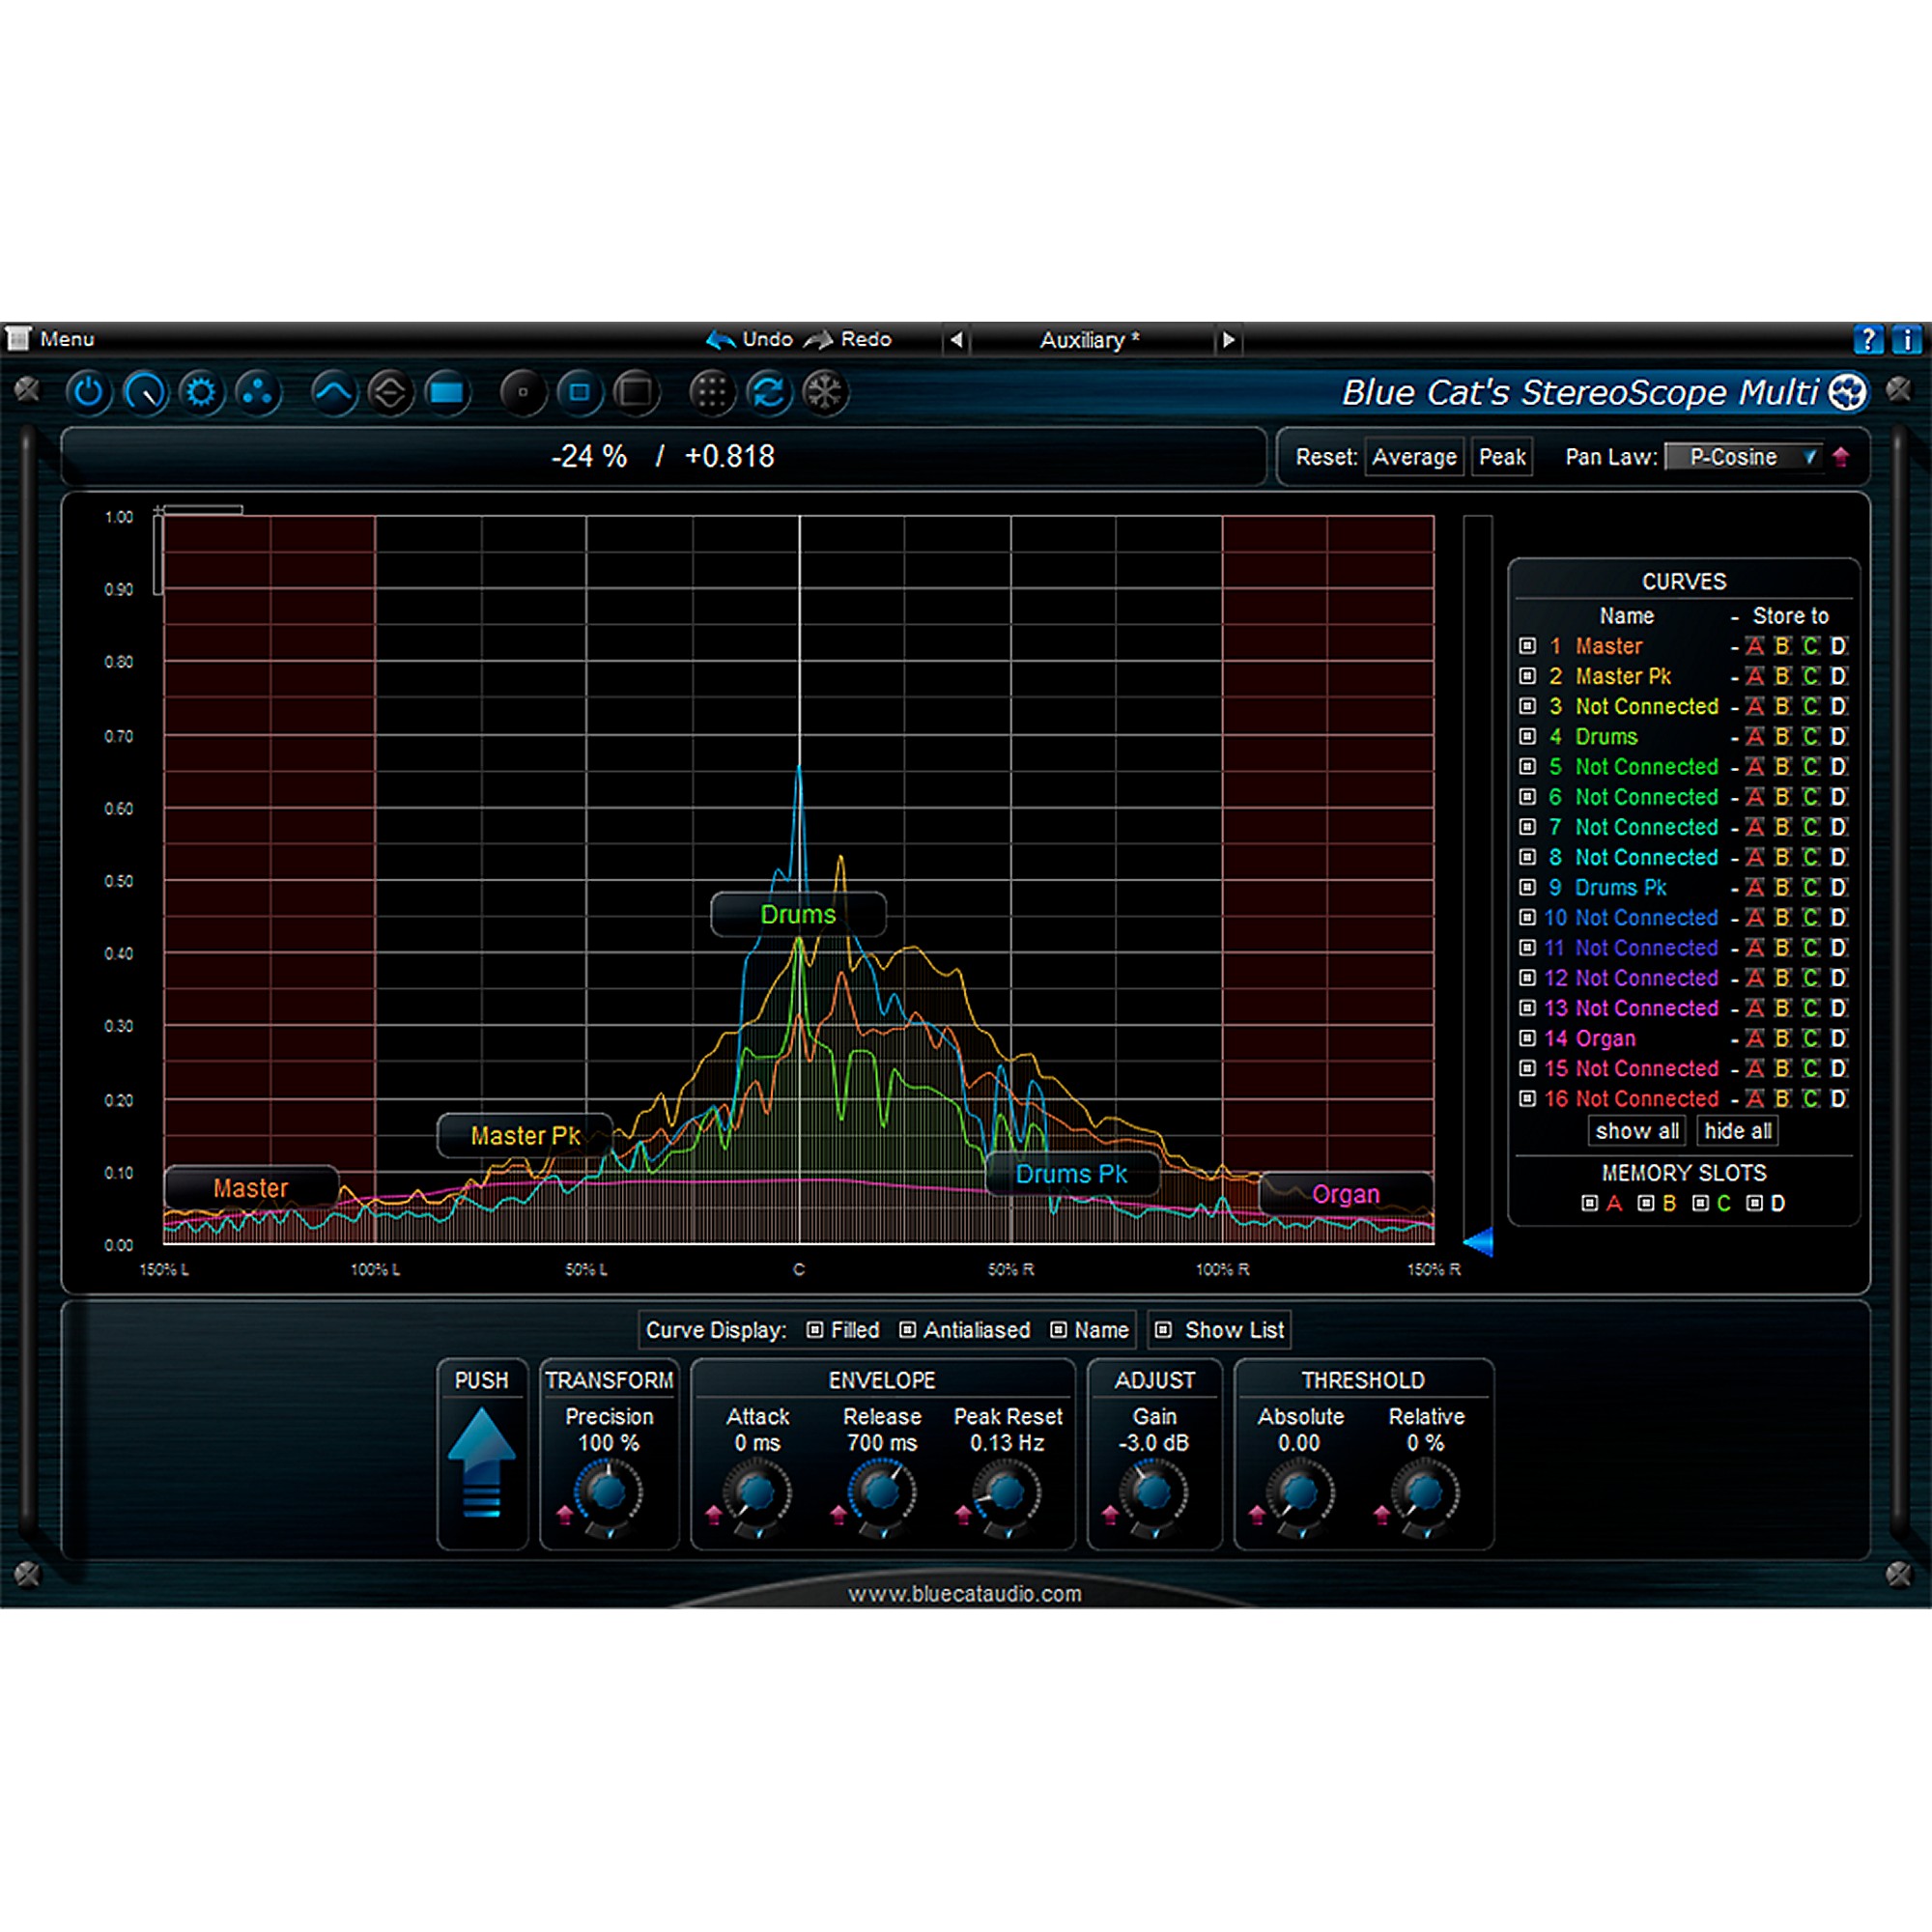This screenshot has width=1932, height=1932.
Task: Toggle visibility of the Drums Pk curve
Action: (x=1527, y=887)
